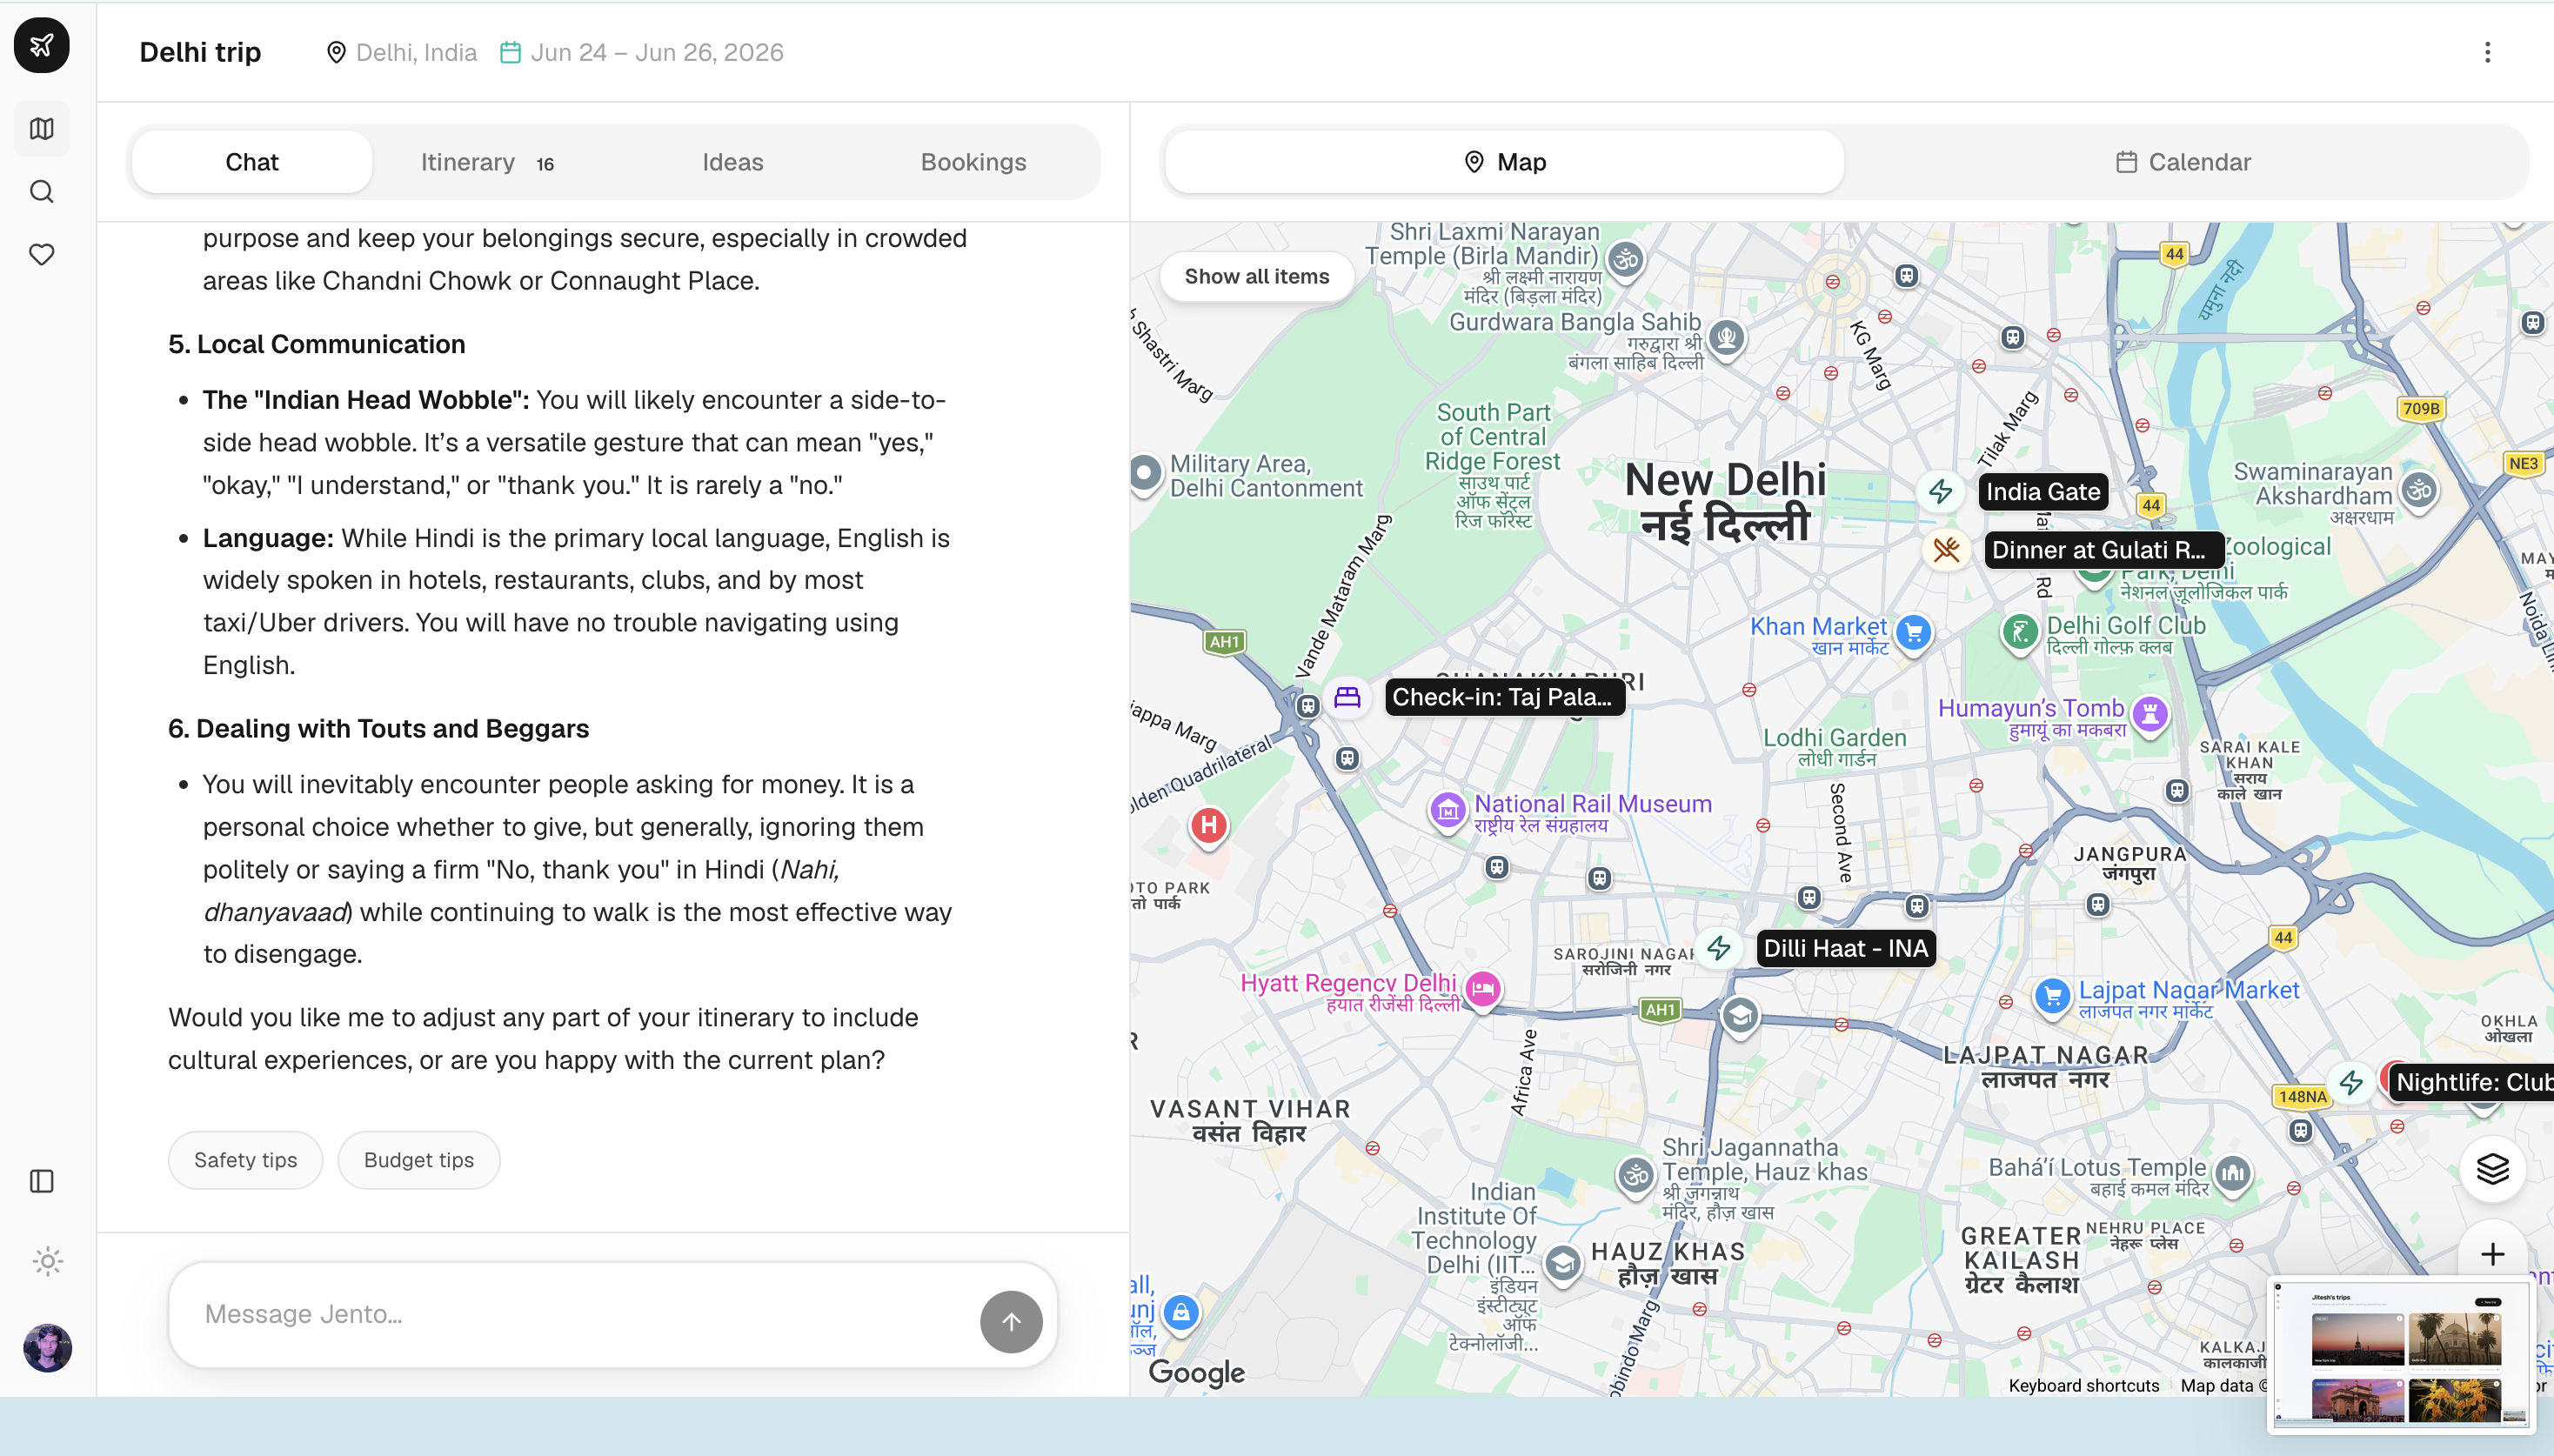Click the Shri Jagannatha Temple pin
This screenshot has height=1456, width=2554.
(1636, 1175)
